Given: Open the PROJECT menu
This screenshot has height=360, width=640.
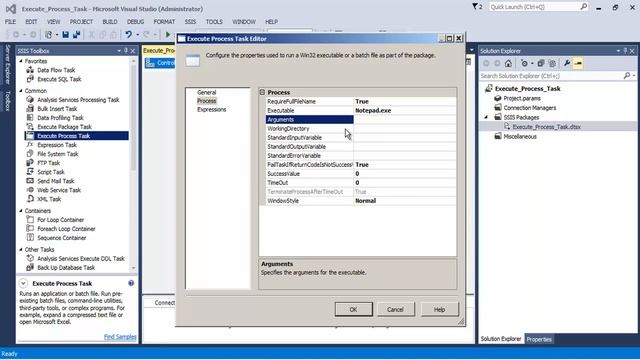Looking at the screenshot, I should [x=81, y=22].
